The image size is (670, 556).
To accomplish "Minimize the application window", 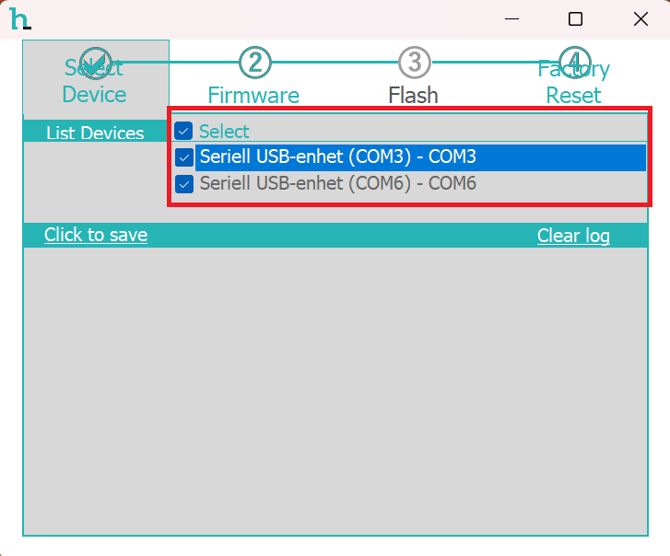I will tap(512, 19).
